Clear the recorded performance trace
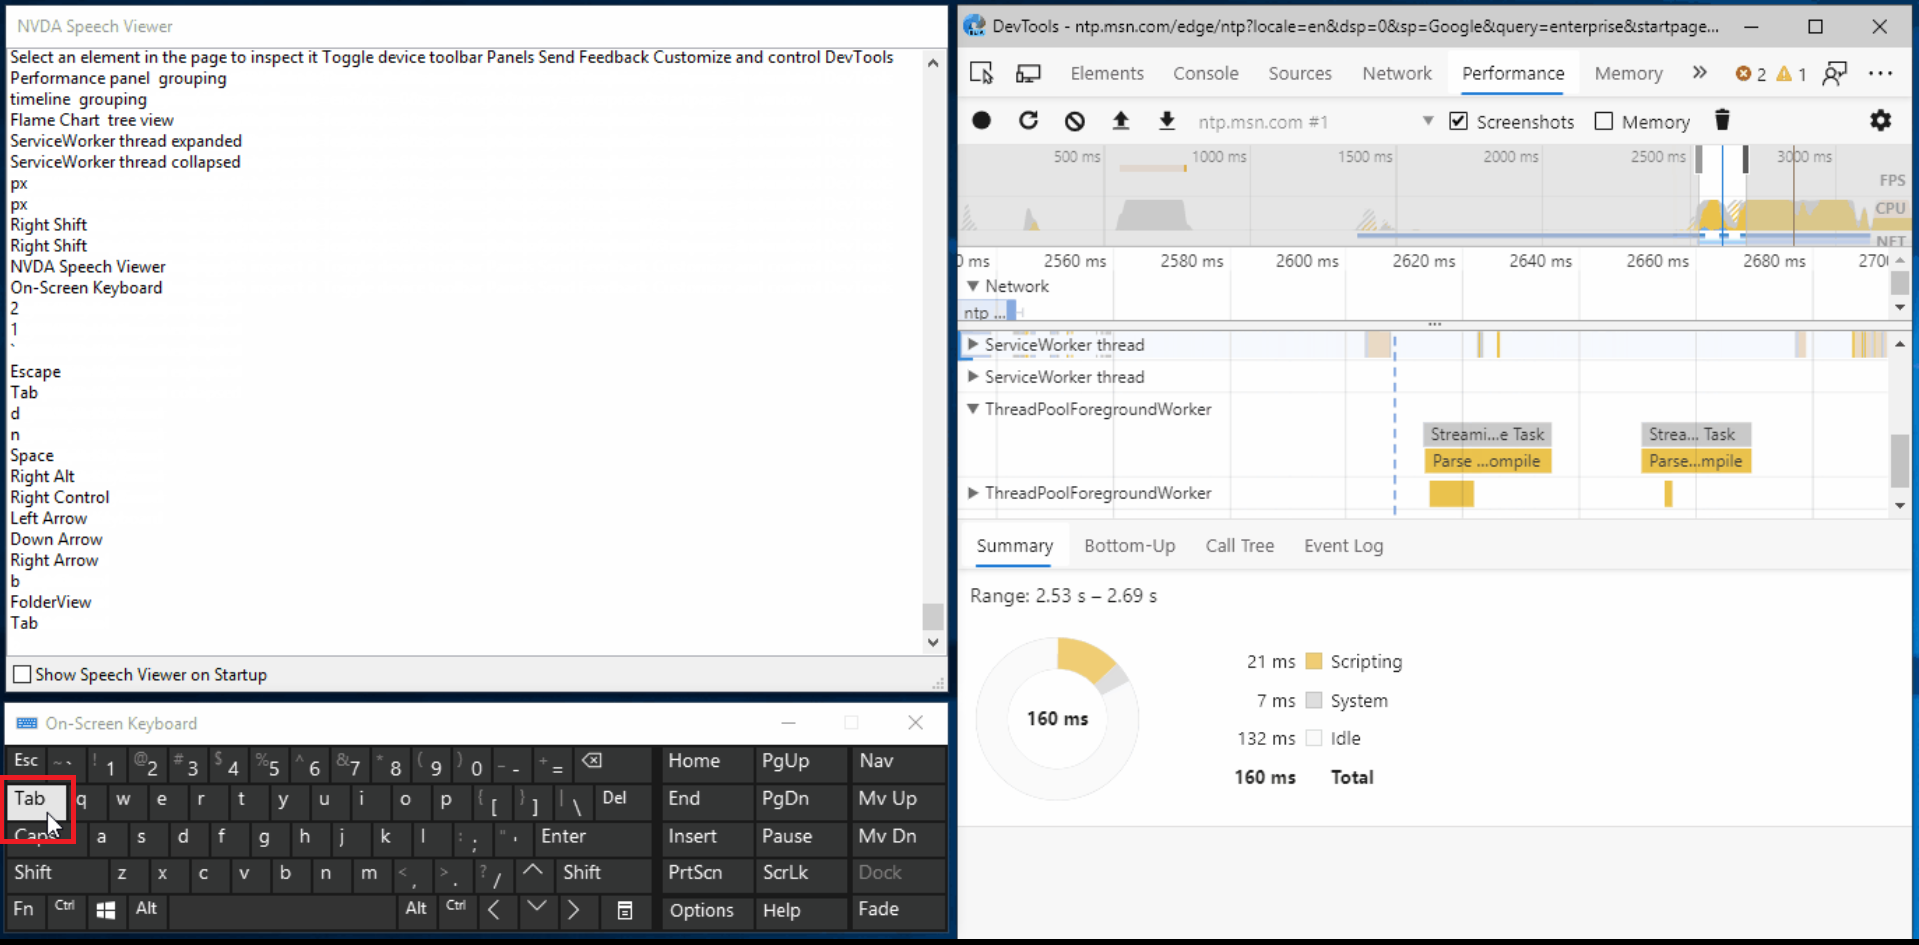Image resolution: width=1919 pixels, height=945 pixels. coord(1074,120)
